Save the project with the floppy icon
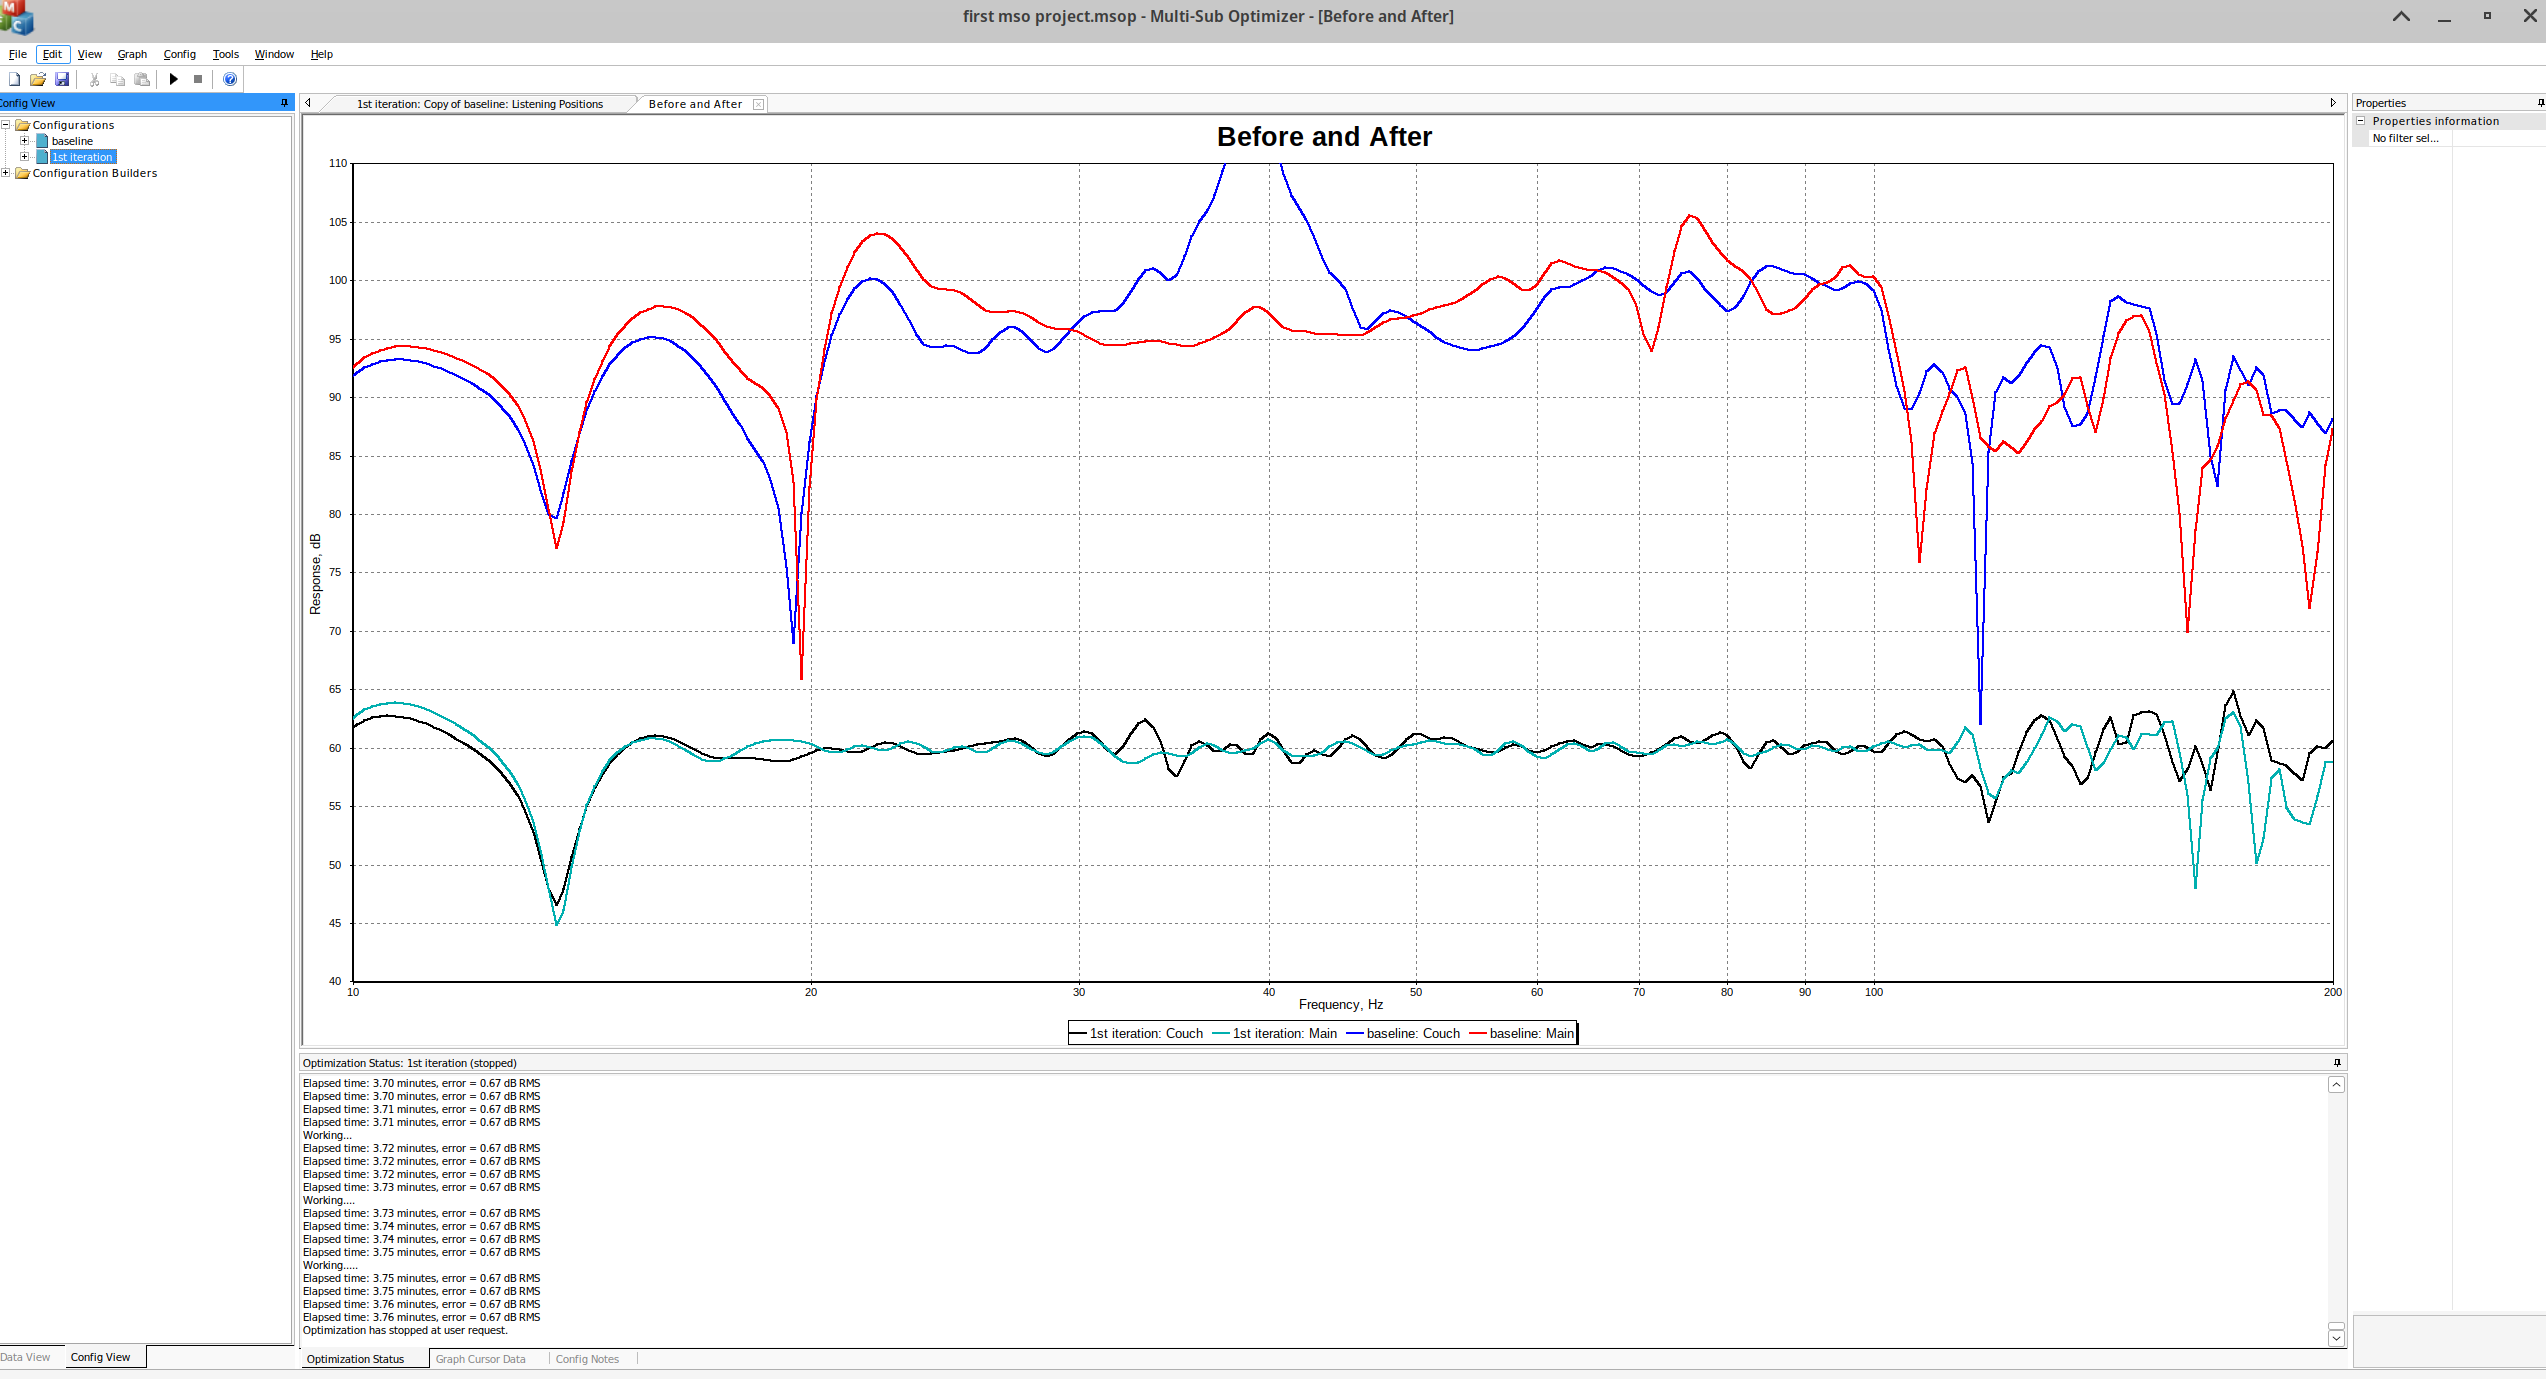Viewport: 2546px width, 1379px height. point(62,79)
